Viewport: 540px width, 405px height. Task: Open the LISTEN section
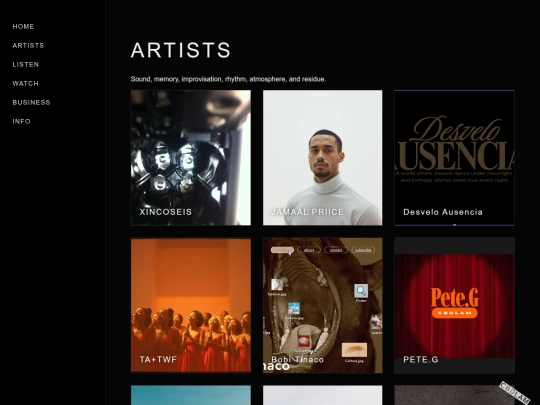[x=26, y=64]
